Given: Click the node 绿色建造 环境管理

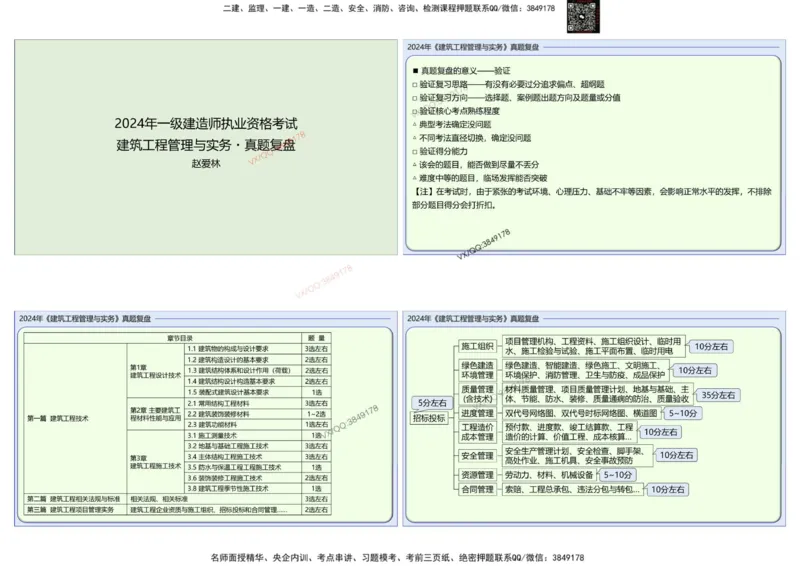Looking at the screenshot, I should 477,370.
